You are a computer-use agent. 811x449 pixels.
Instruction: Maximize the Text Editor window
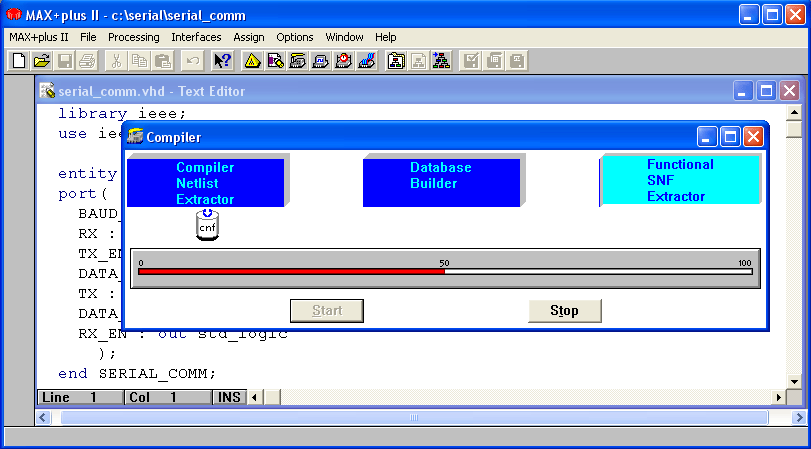766,92
